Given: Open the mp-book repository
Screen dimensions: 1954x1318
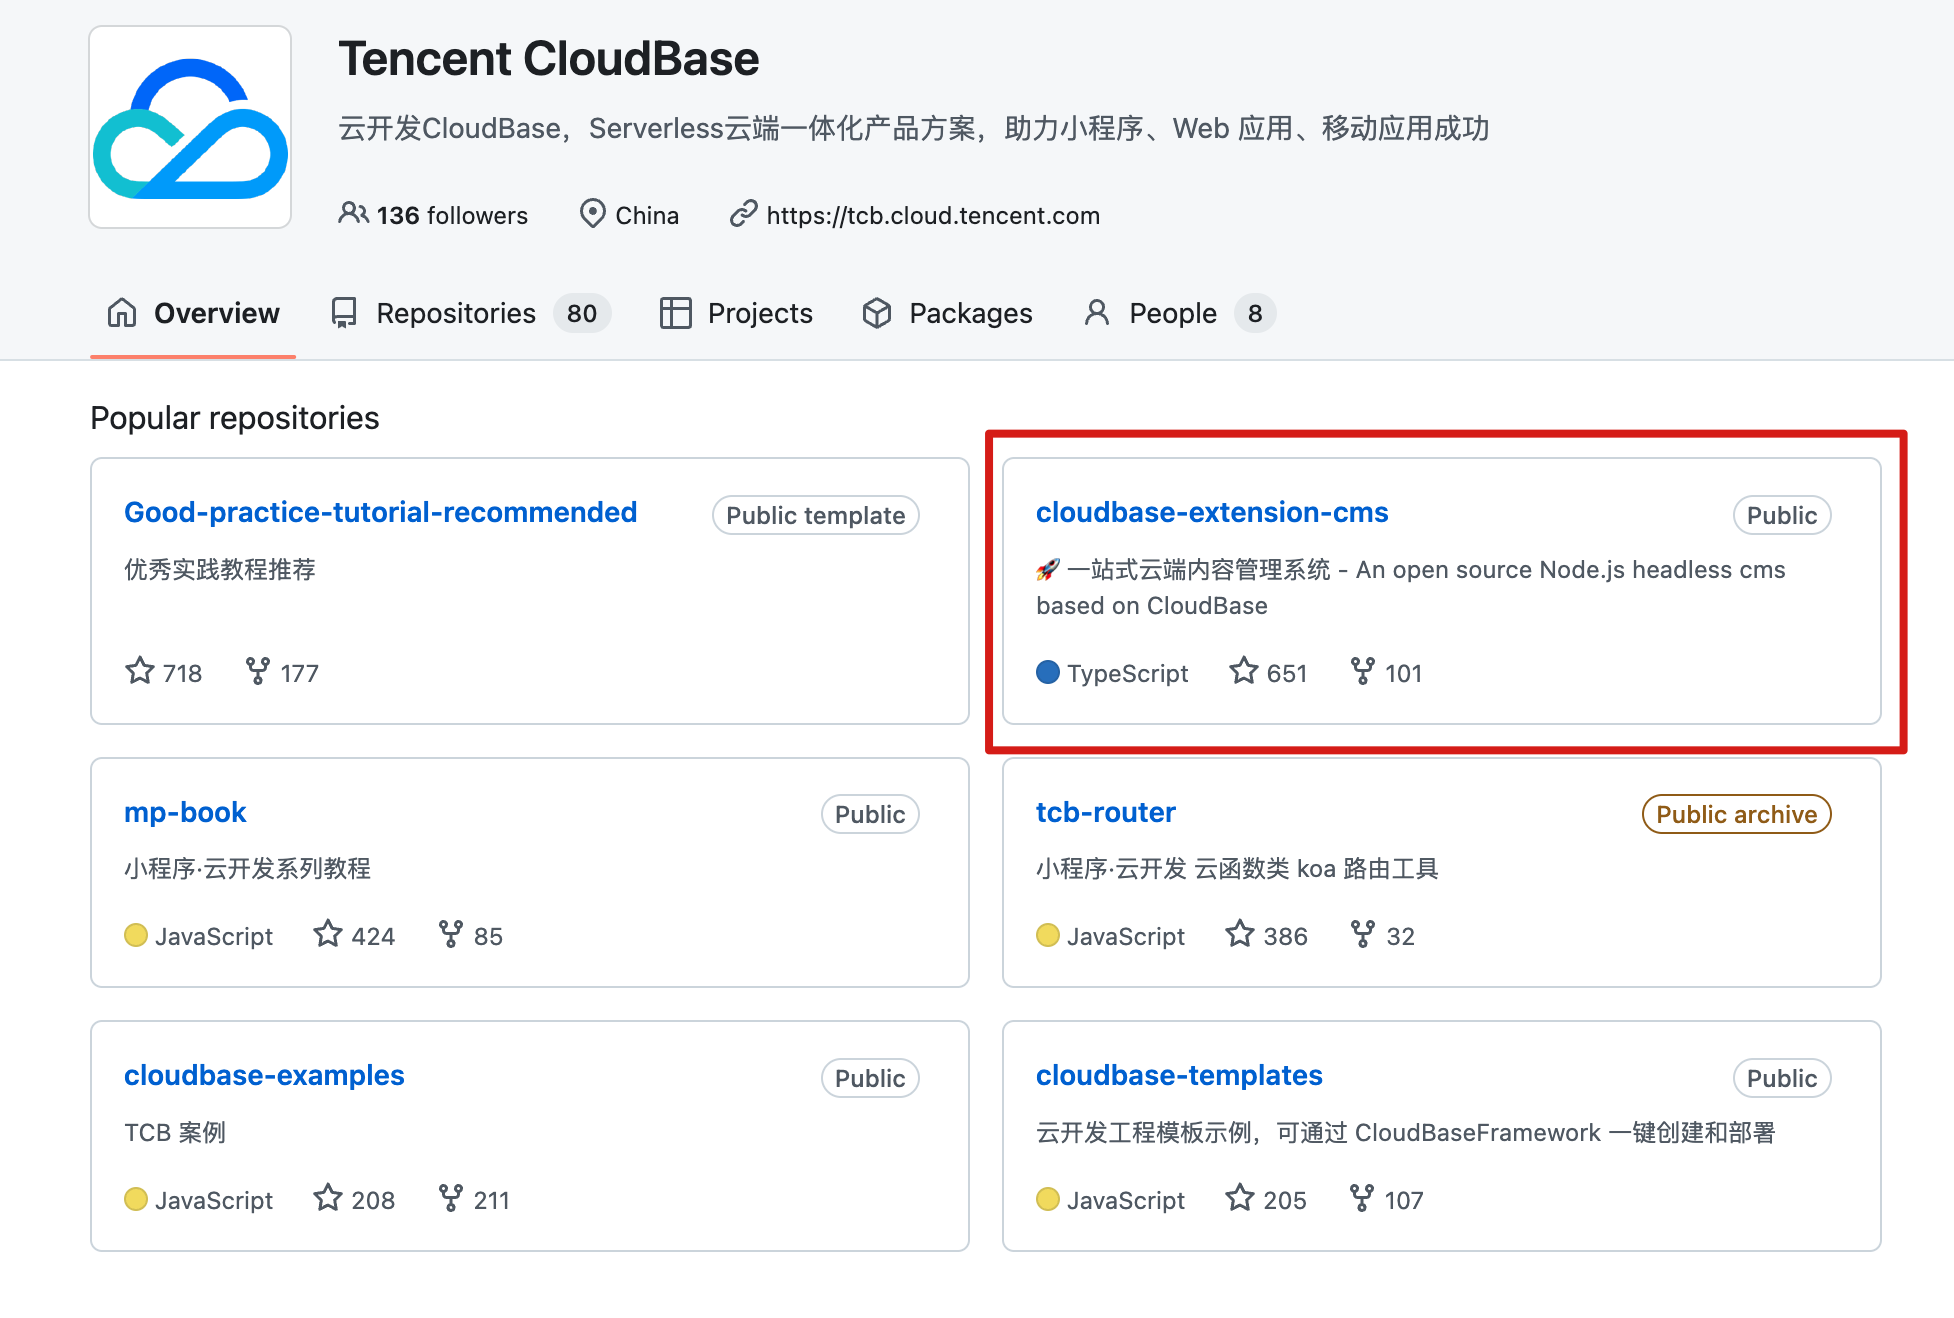Looking at the screenshot, I should (185, 812).
